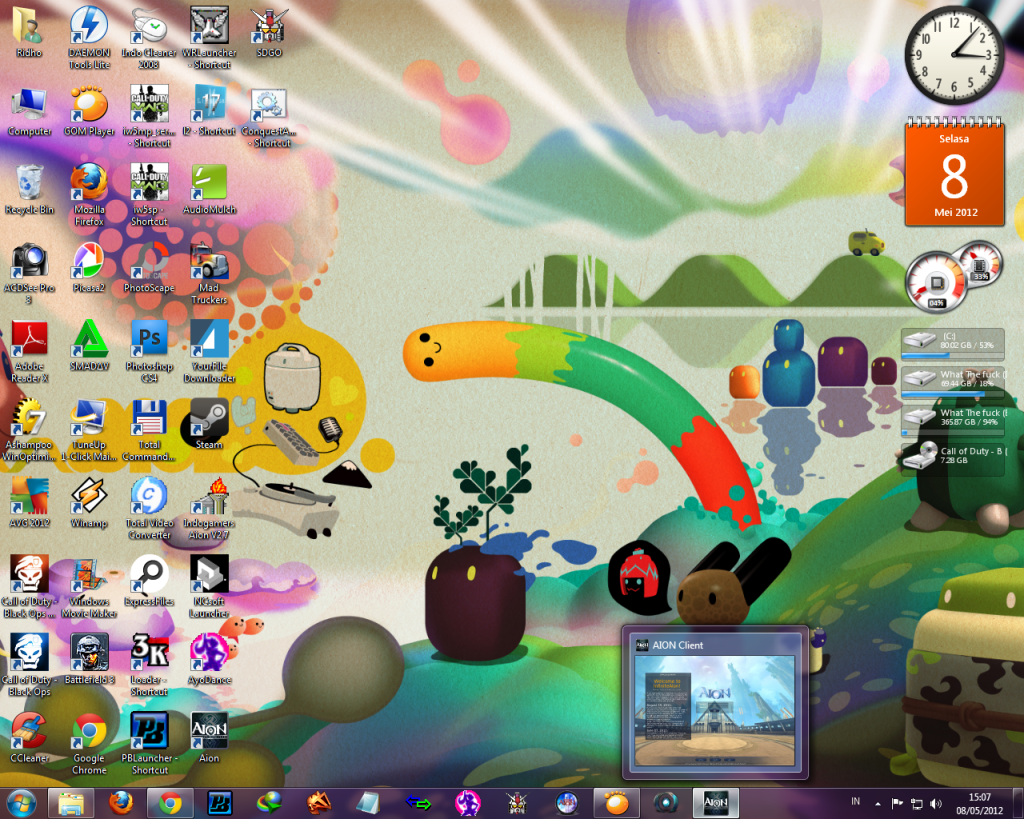Viewport: 1024px width, 819px height.
Task: Open the Windows Start menu
Action: click(21, 803)
